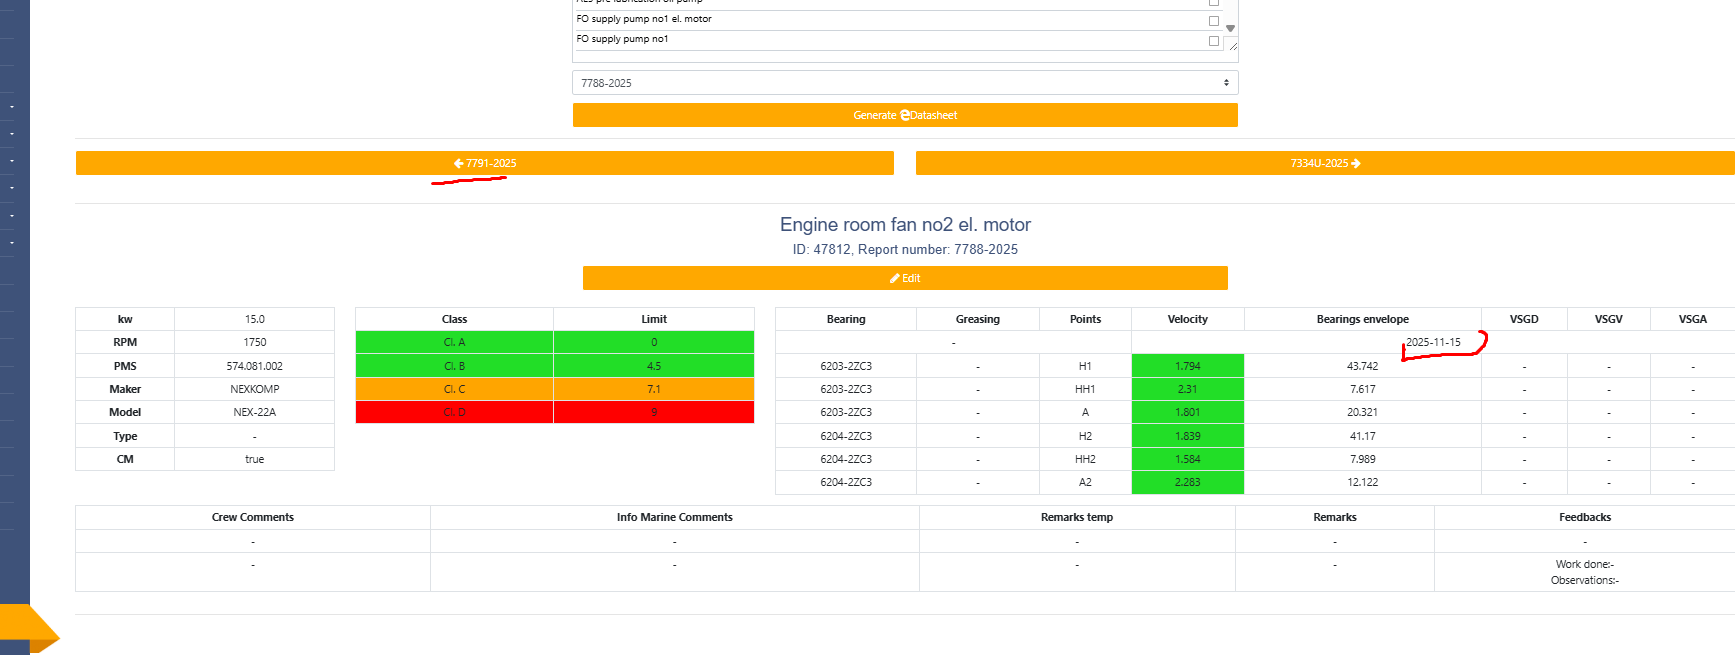Screen dimensions: 1735x655
Task: Enable the last FO supply pump no1 checkbox
Action: tap(1213, 41)
